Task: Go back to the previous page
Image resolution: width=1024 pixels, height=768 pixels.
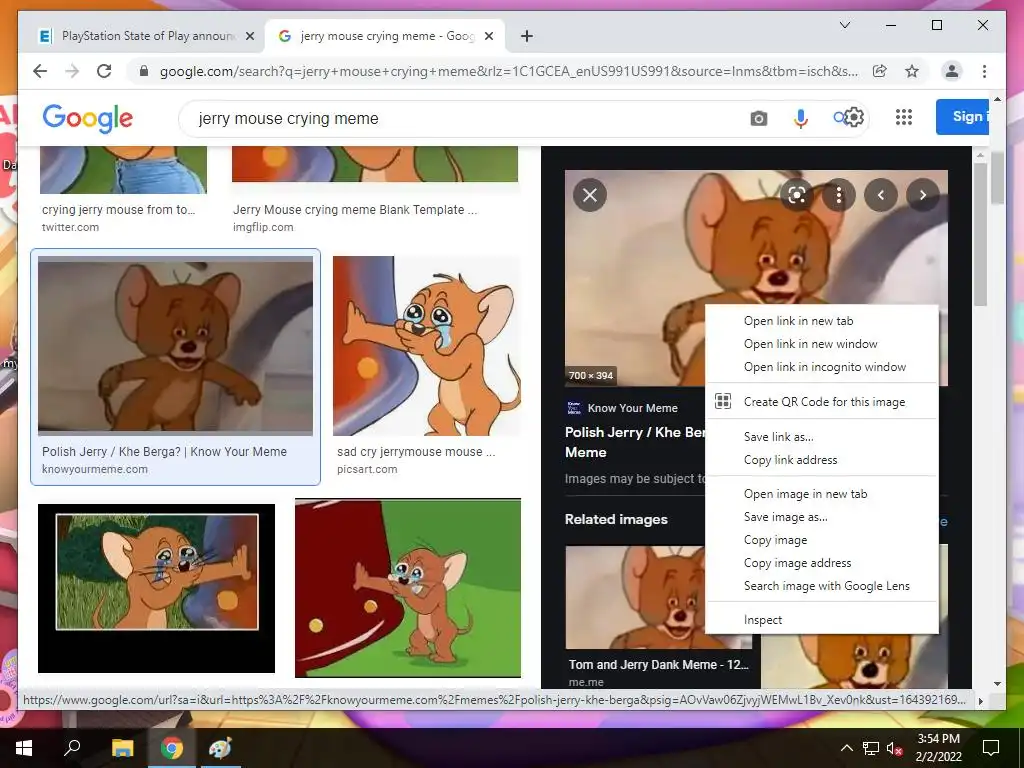Action: (x=40, y=71)
